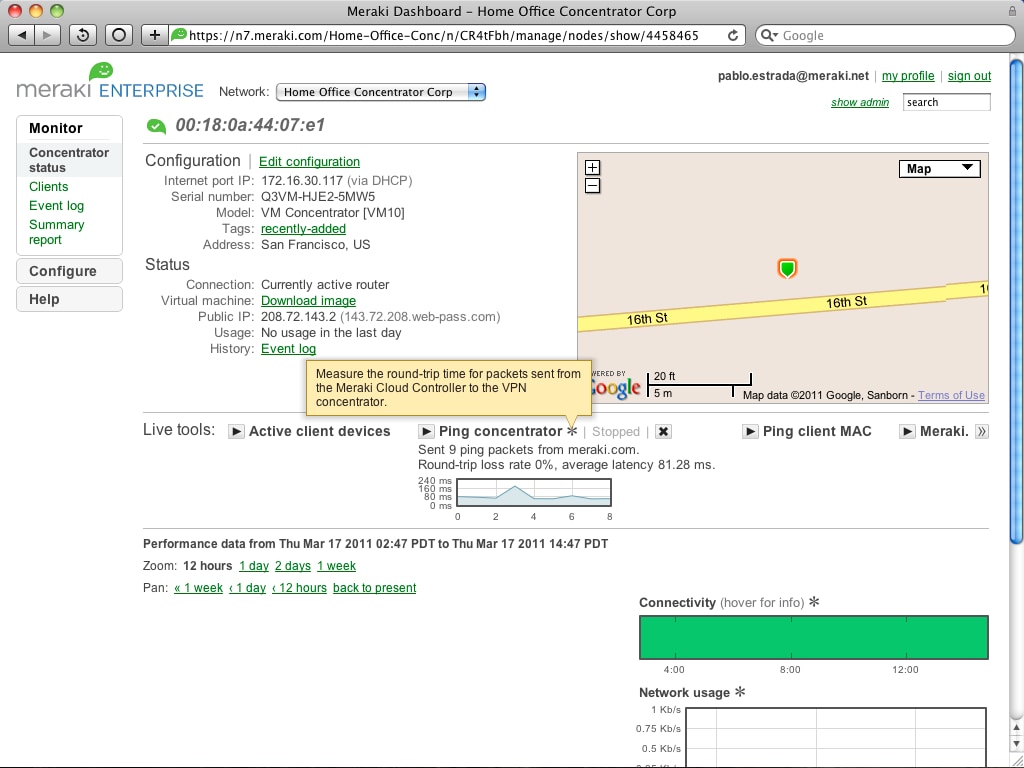Click the browser back arrow button

click(x=22, y=35)
